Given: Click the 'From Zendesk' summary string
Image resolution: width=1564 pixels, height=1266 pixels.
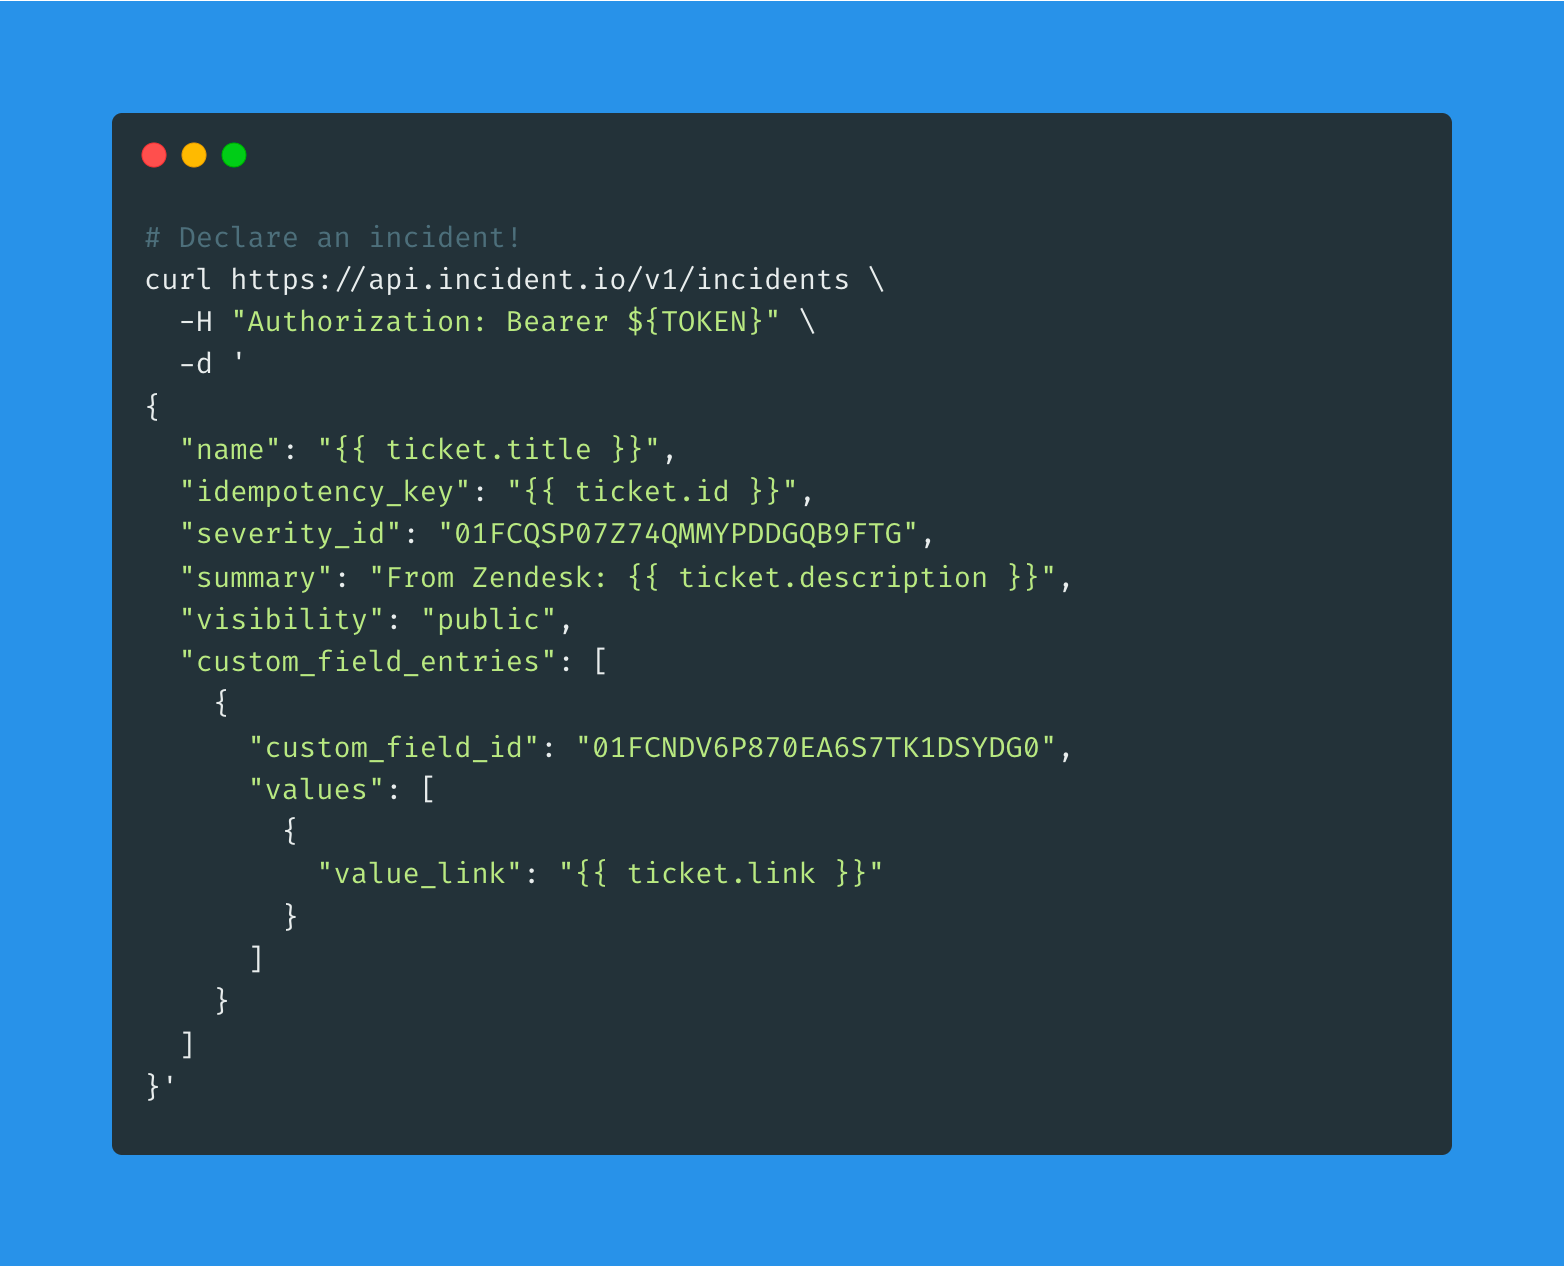Looking at the screenshot, I should tap(712, 577).
